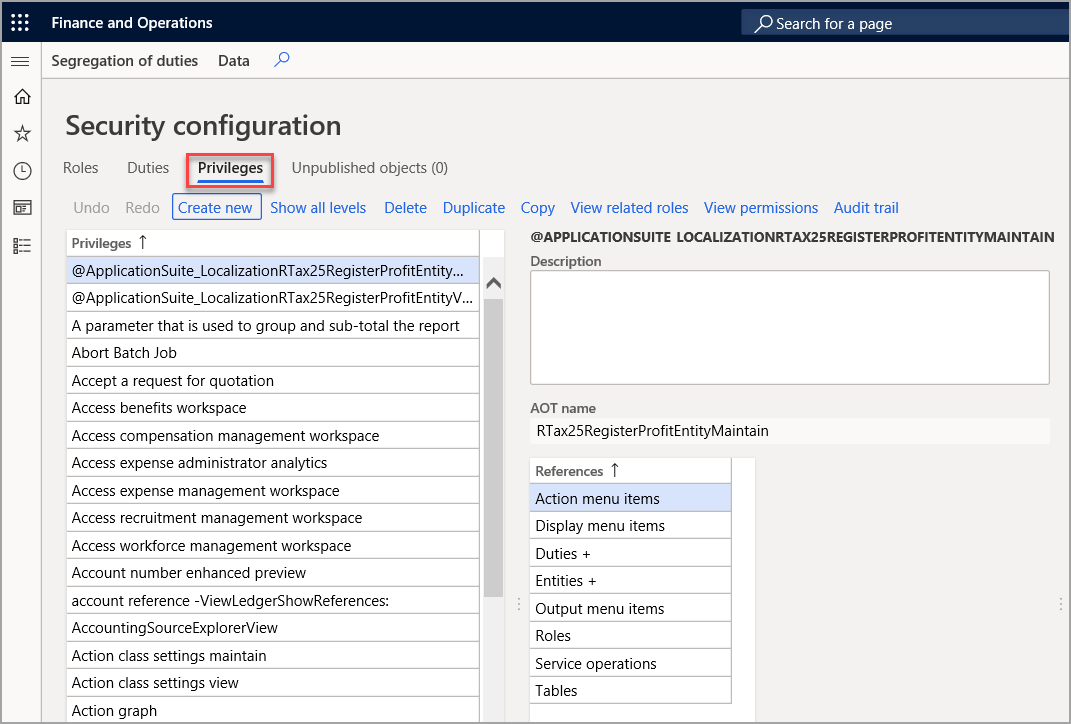Open the Audit trail link
The image size is (1071, 724).
click(x=866, y=207)
